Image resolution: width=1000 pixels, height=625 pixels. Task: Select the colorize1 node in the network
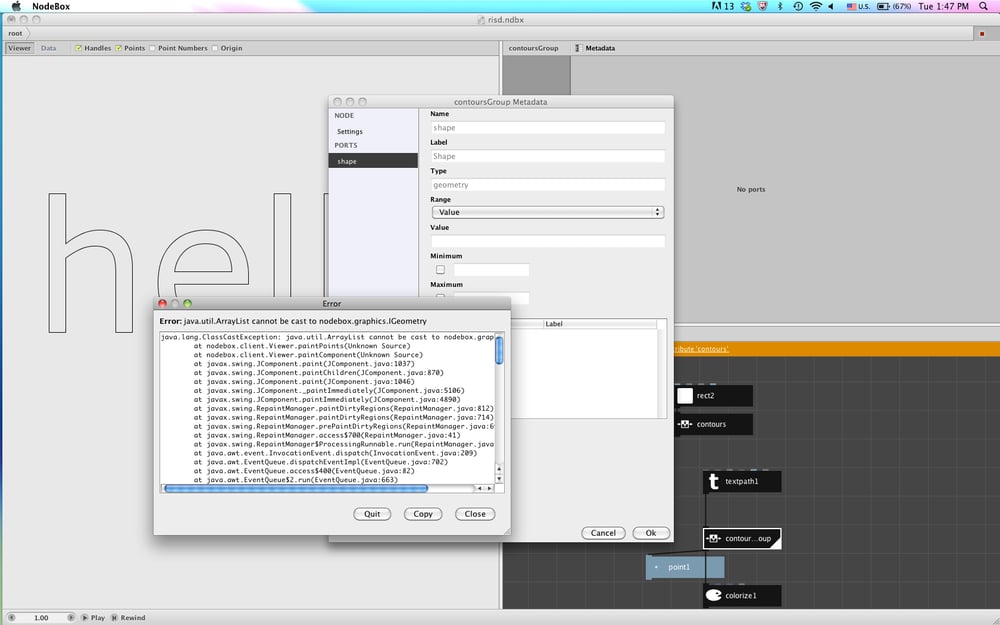pos(742,596)
